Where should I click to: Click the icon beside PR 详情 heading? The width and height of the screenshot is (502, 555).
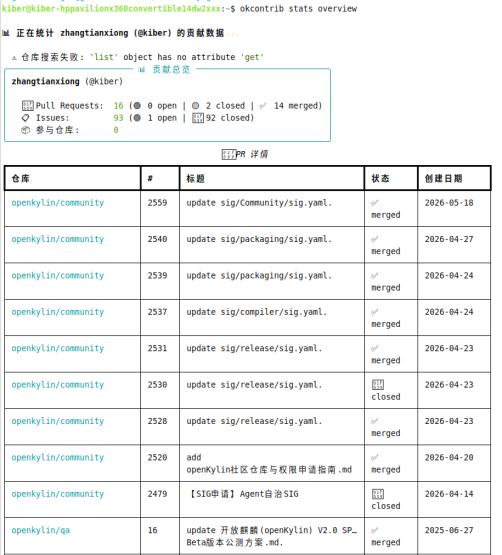click(x=229, y=154)
